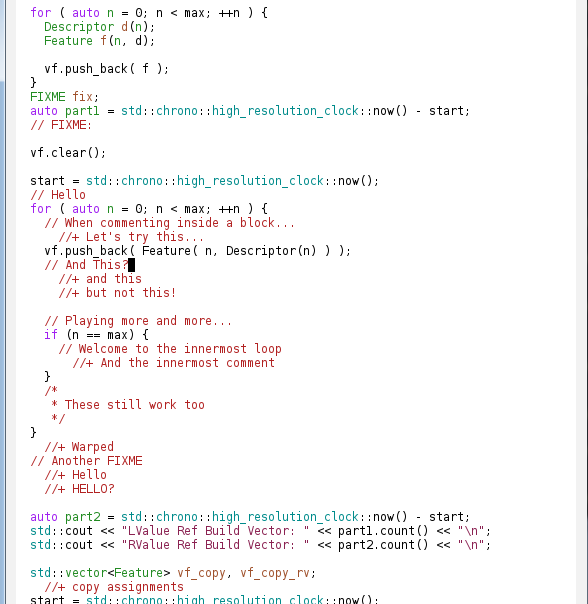Click '// Welcome to the innermost loop' comment
588x604 pixels.
pos(170,349)
